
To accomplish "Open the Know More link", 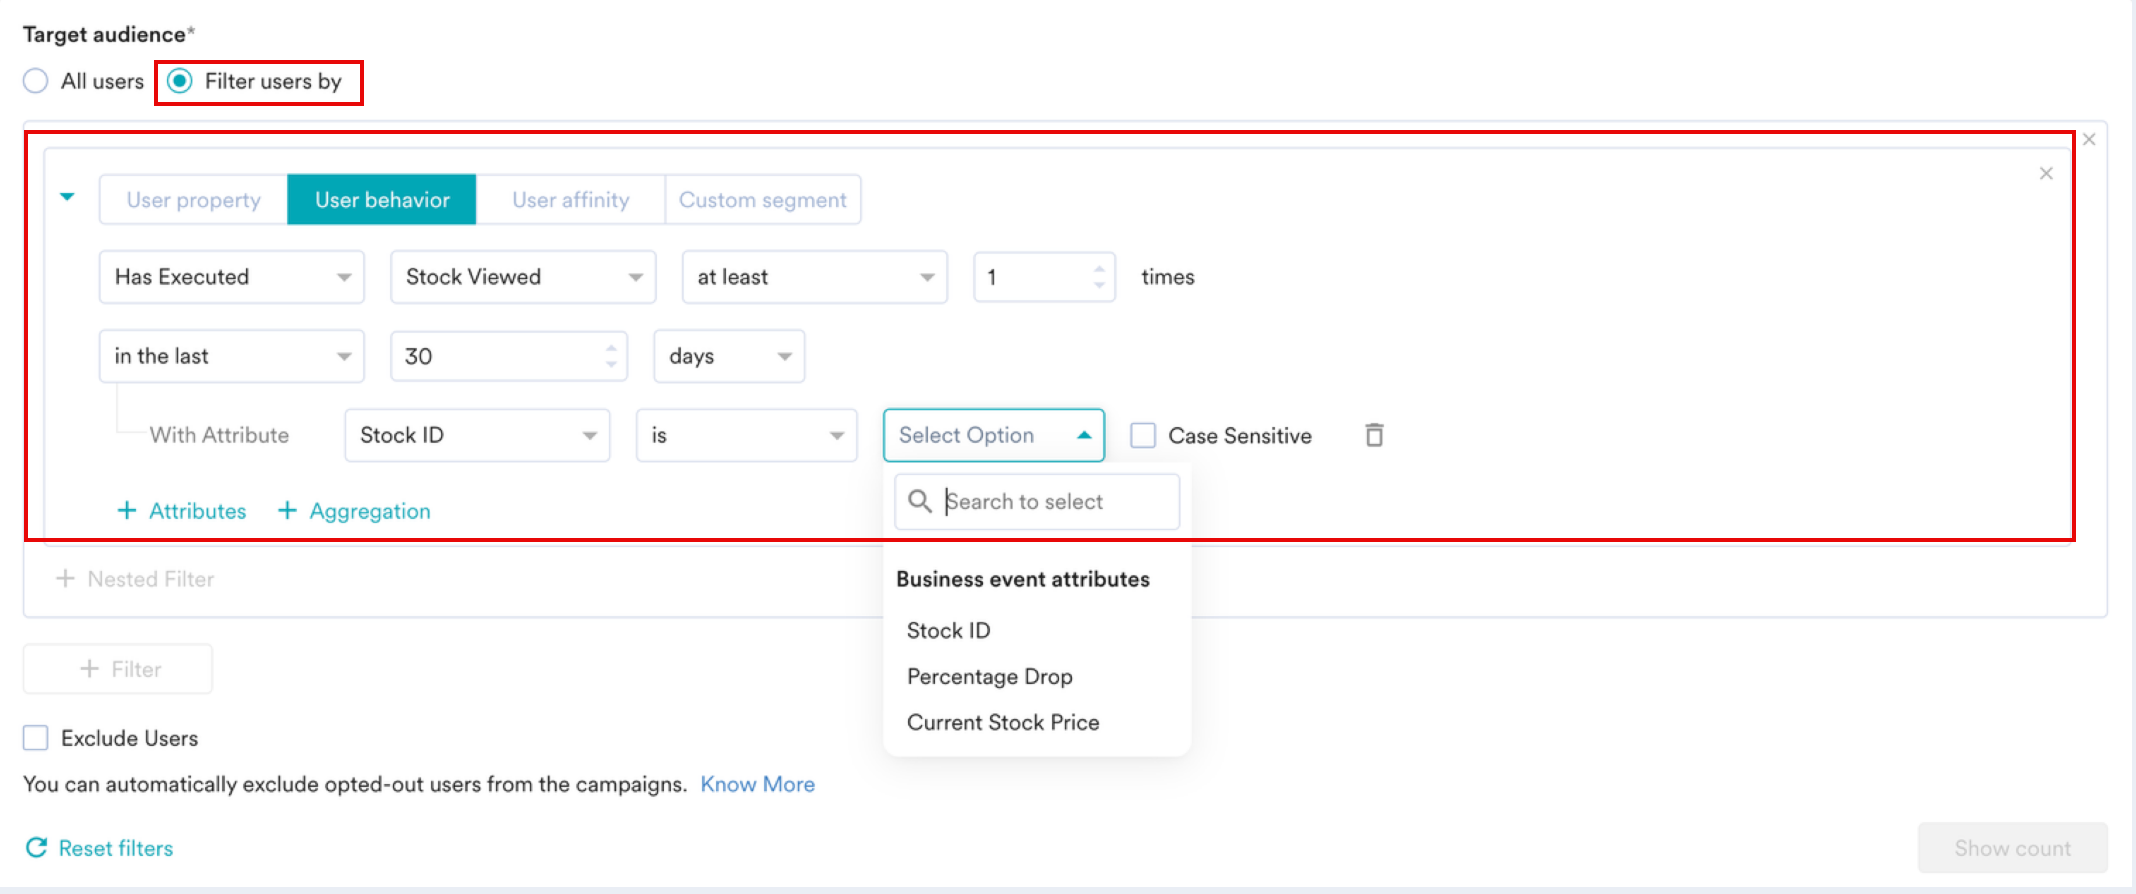I will [757, 784].
